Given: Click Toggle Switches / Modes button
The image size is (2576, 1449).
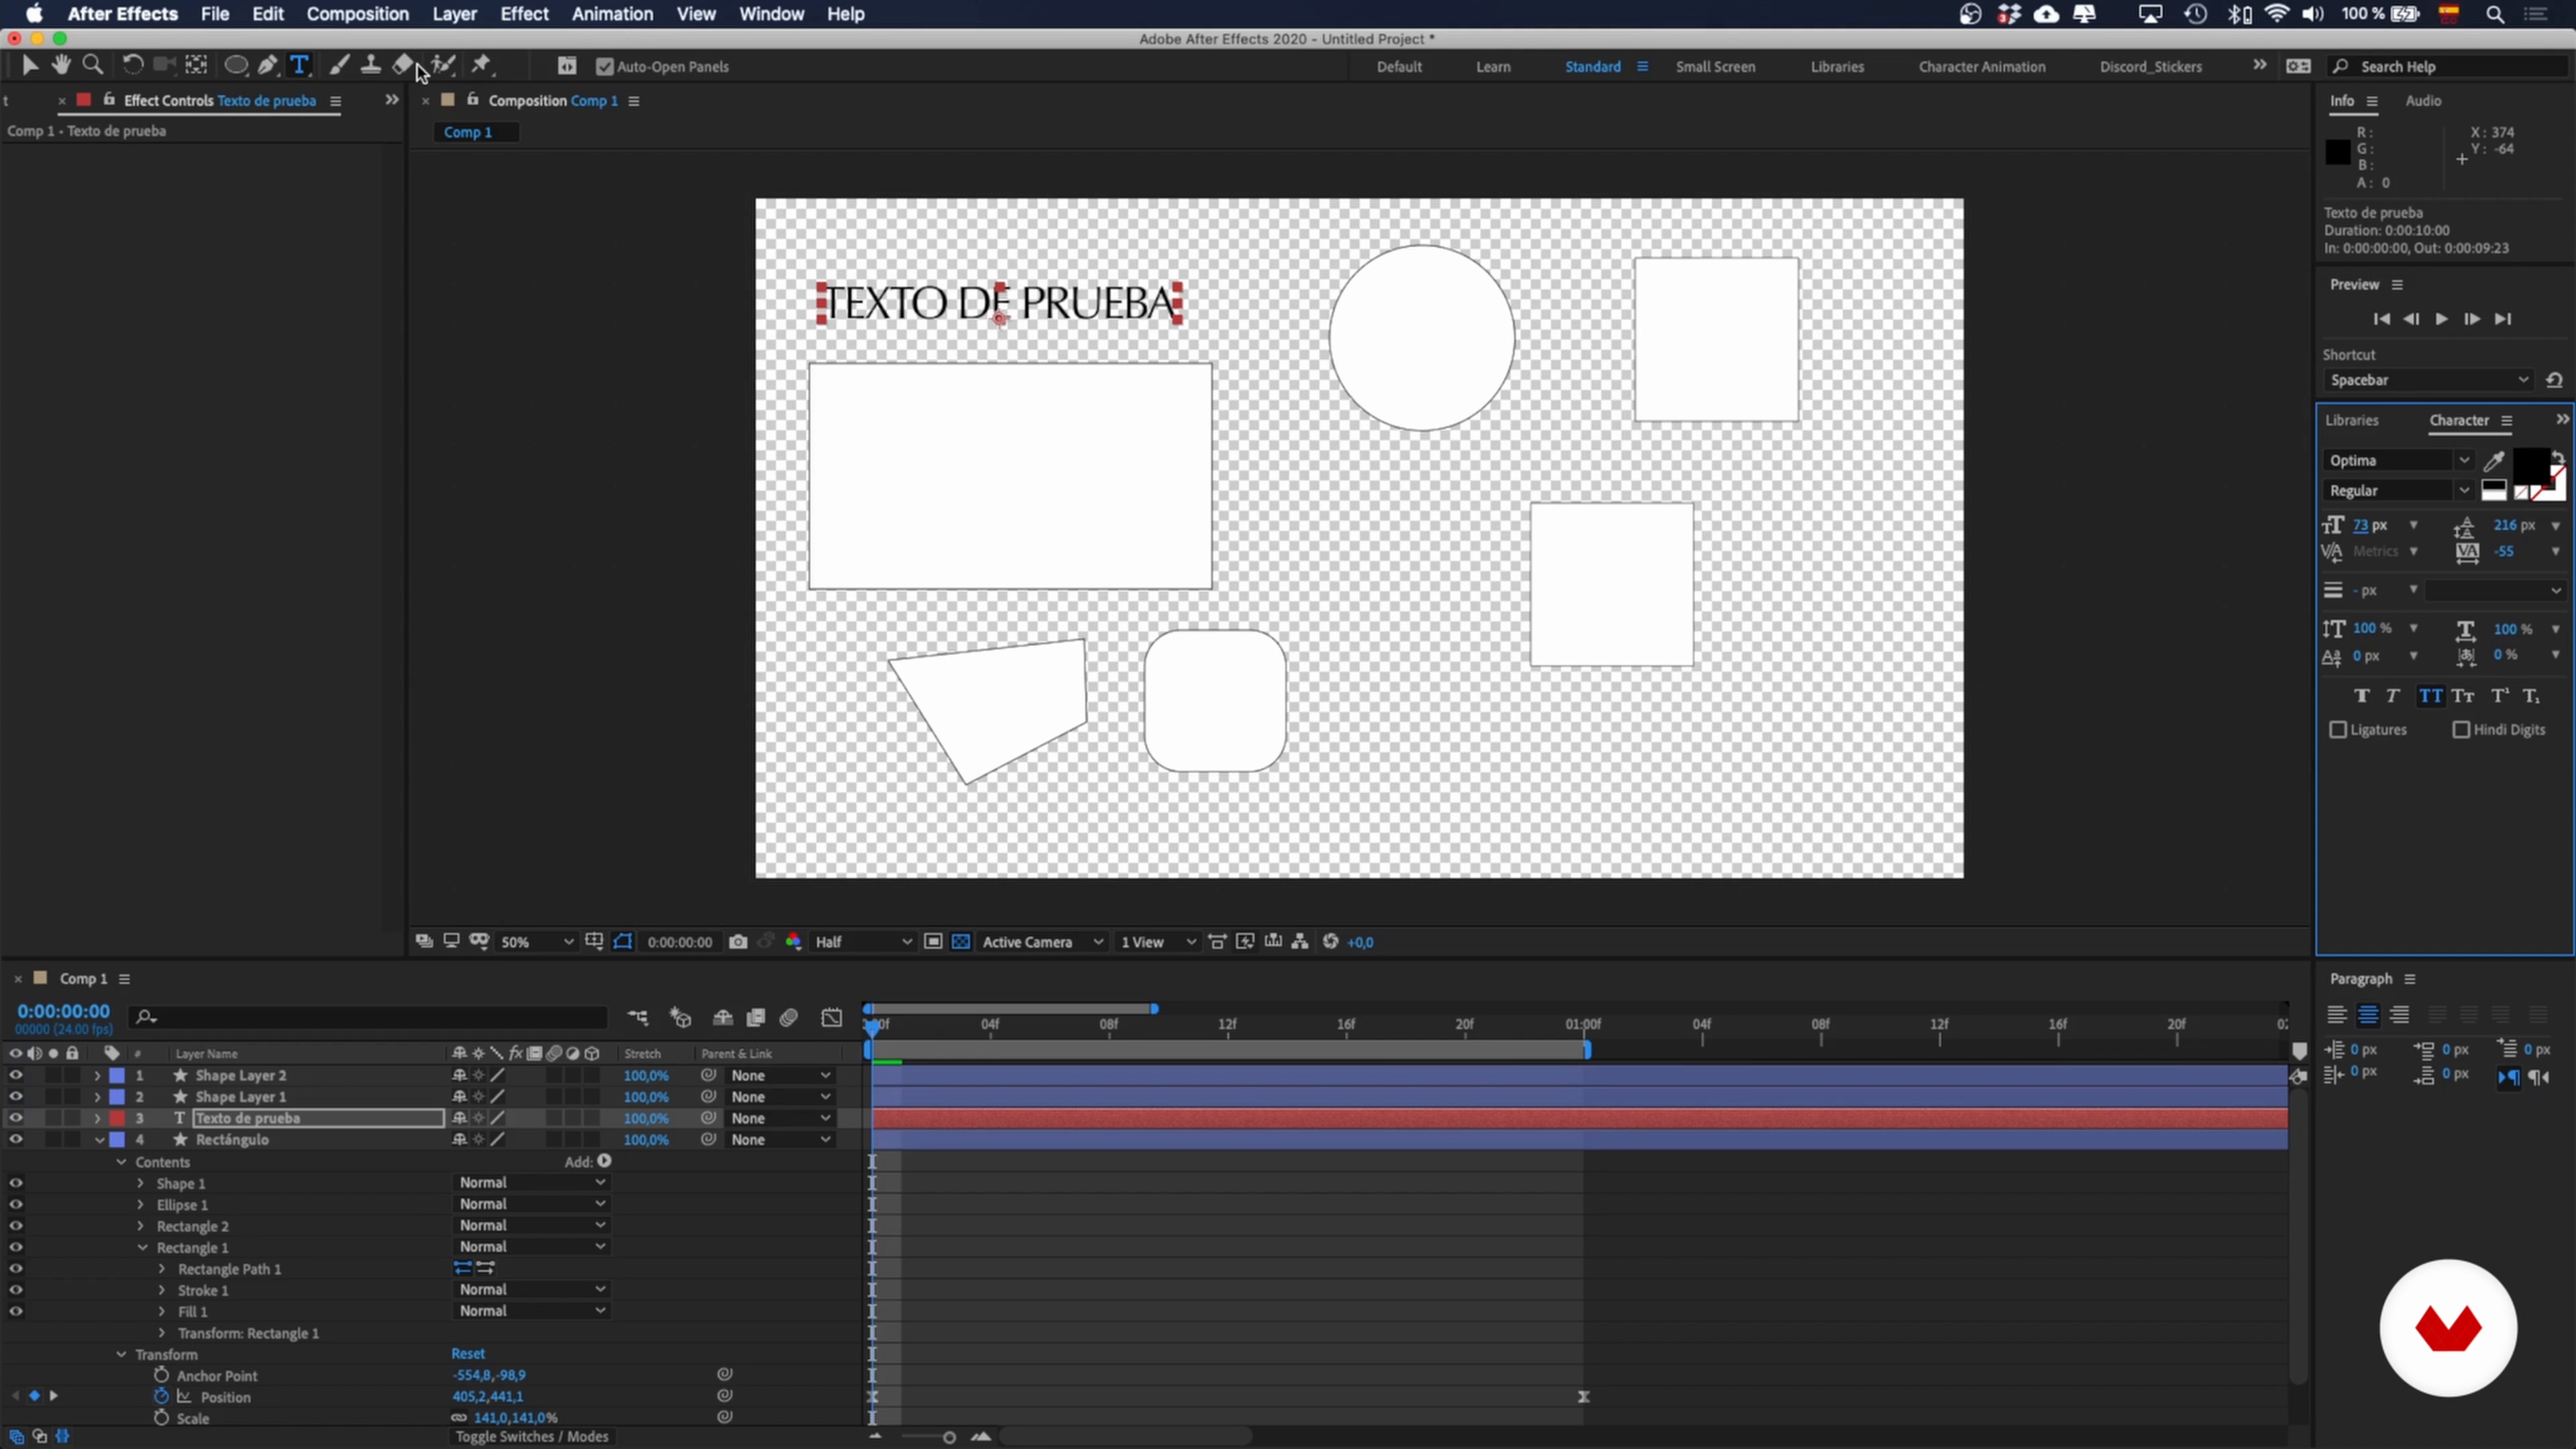Looking at the screenshot, I should (532, 1437).
